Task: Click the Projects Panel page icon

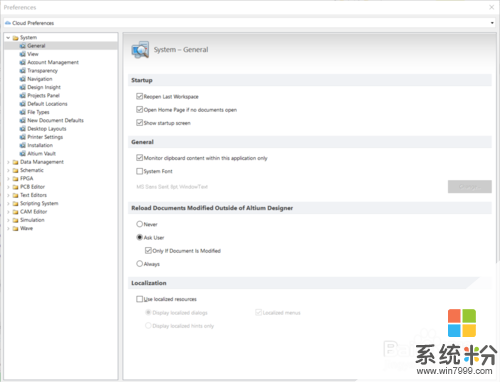Action: (23, 96)
